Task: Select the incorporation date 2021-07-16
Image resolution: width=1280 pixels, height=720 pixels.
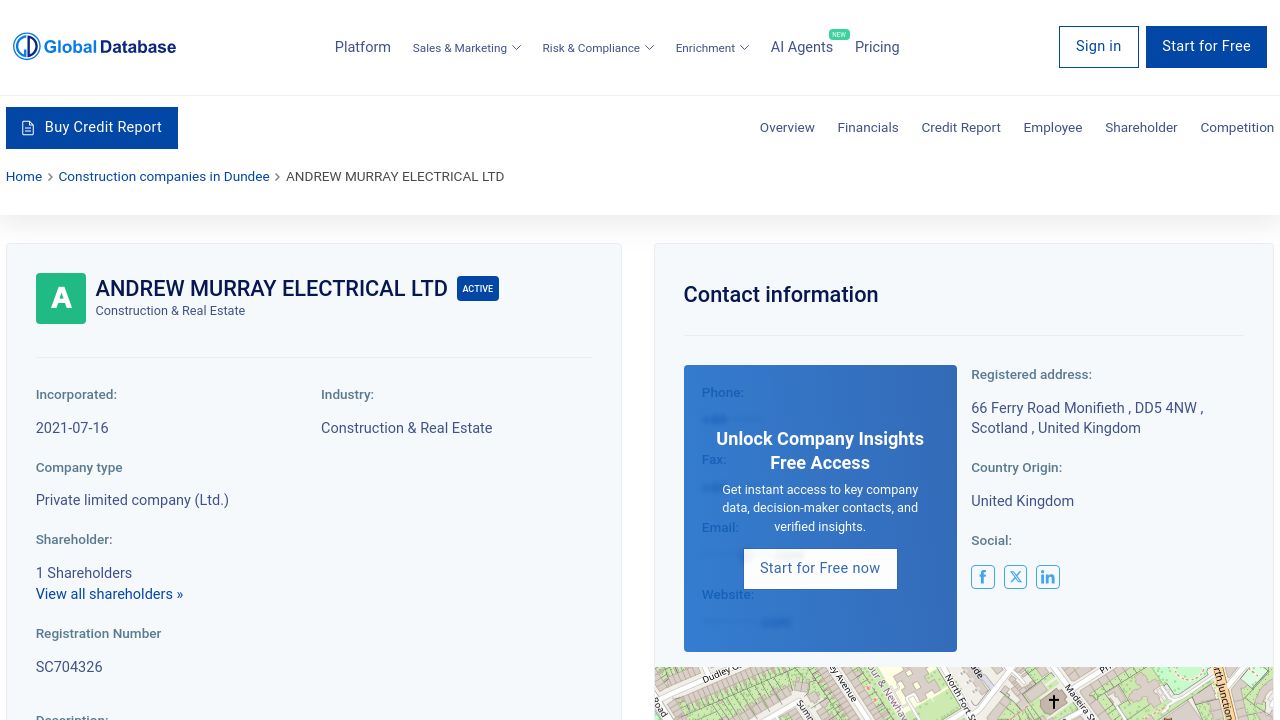Action: click(x=72, y=428)
